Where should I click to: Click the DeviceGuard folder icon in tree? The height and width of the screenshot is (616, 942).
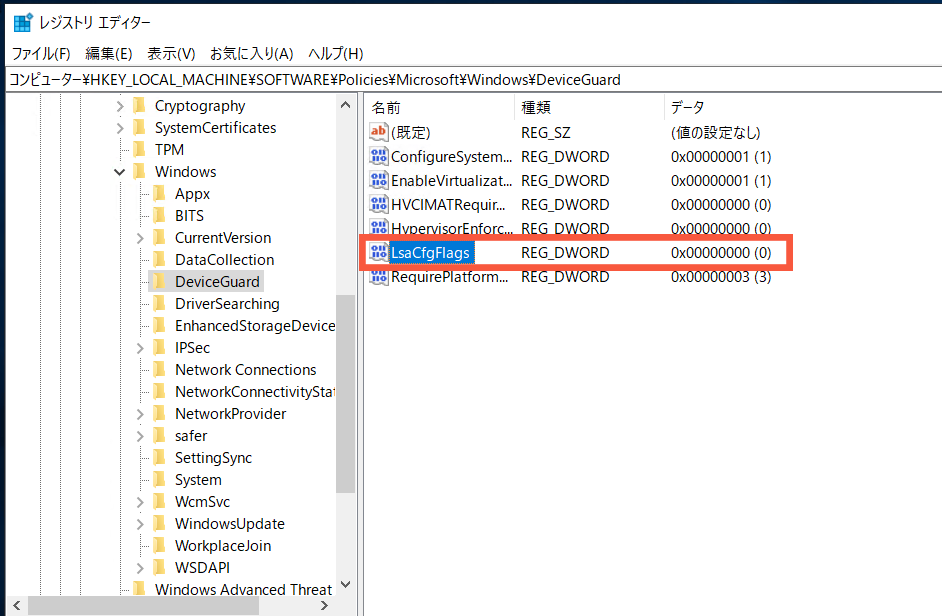coord(160,282)
